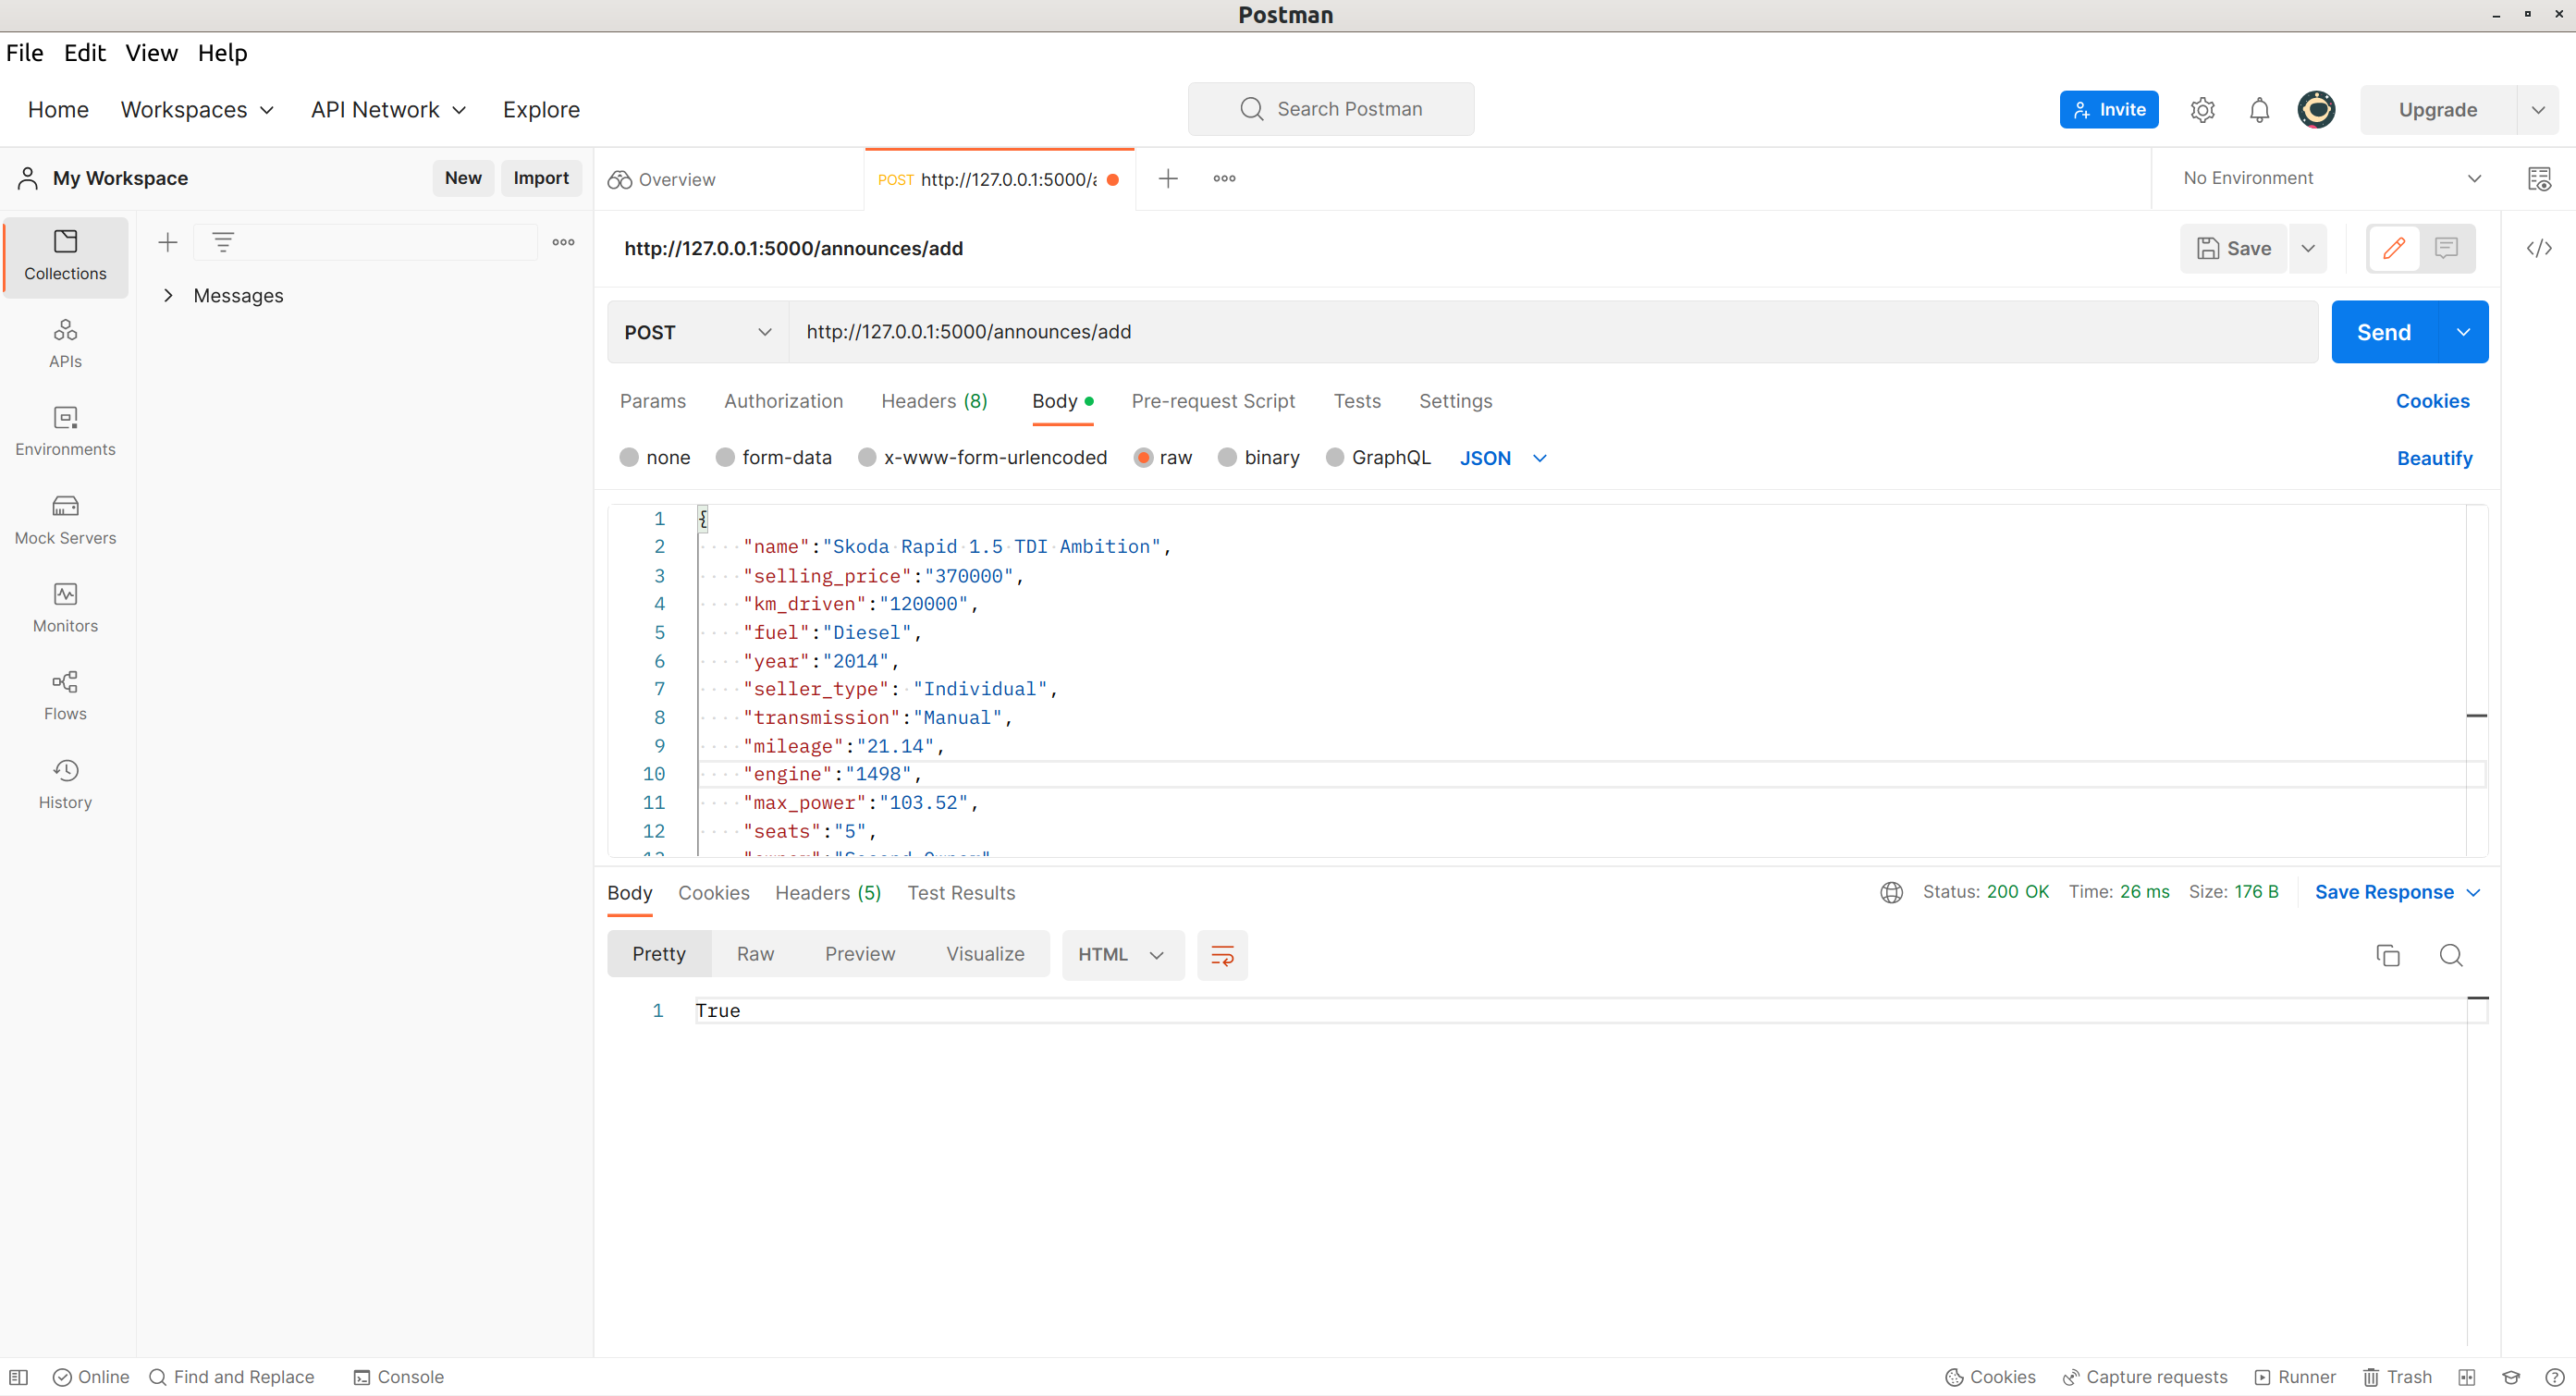Switch to the Pre-request Script tab
This screenshot has height=1396, width=2576.
(x=1212, y=401)
